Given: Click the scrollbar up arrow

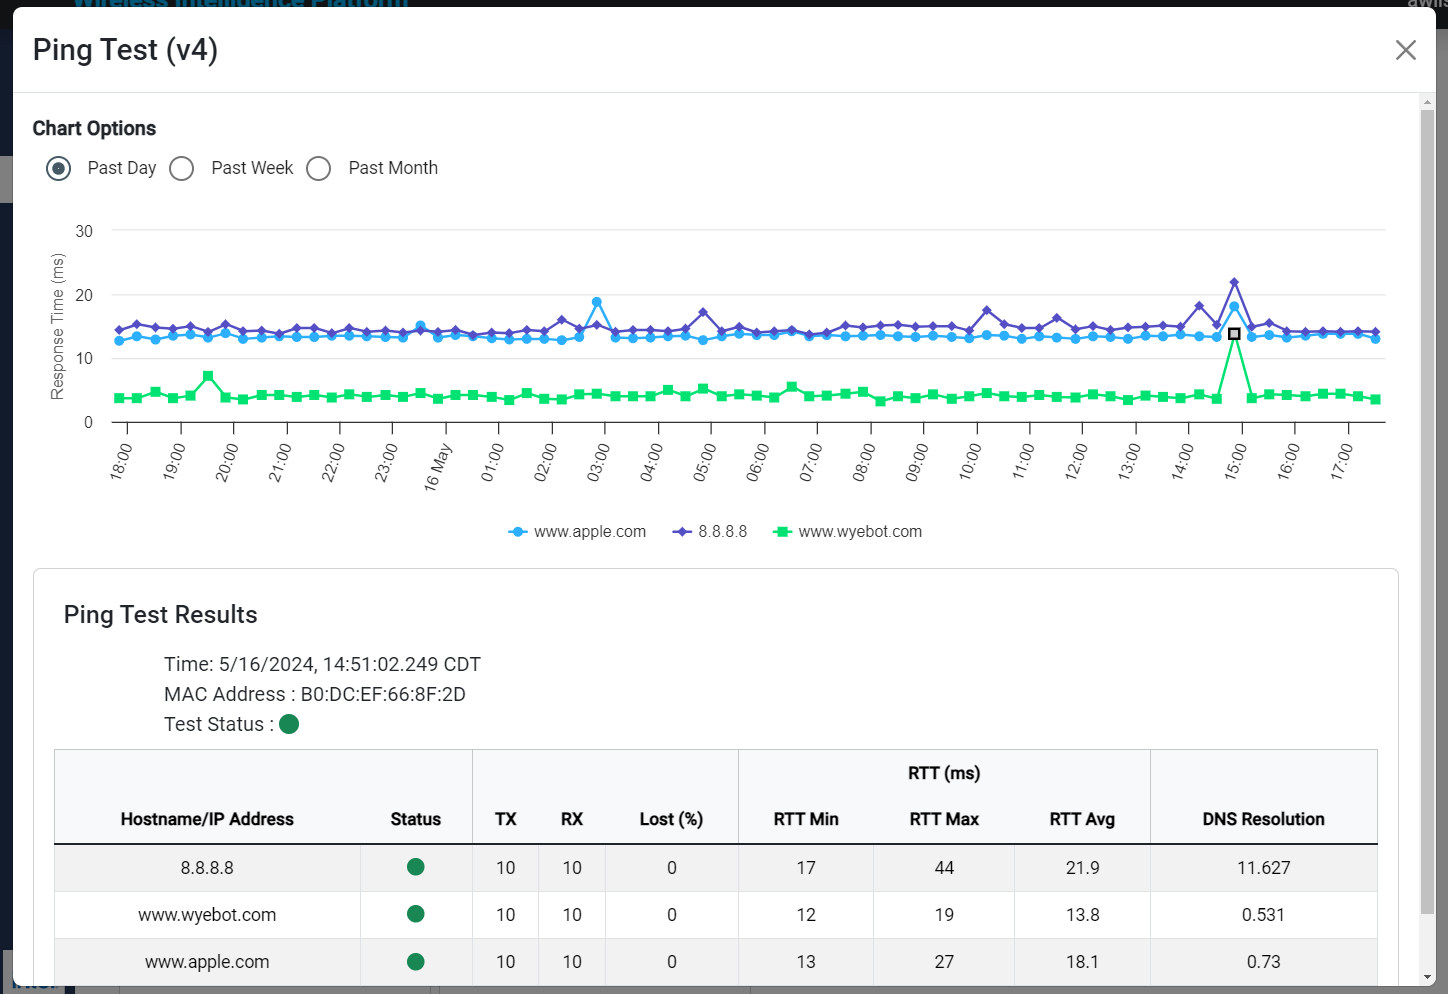Looking at the screenshot, I should coord(1427,102).
